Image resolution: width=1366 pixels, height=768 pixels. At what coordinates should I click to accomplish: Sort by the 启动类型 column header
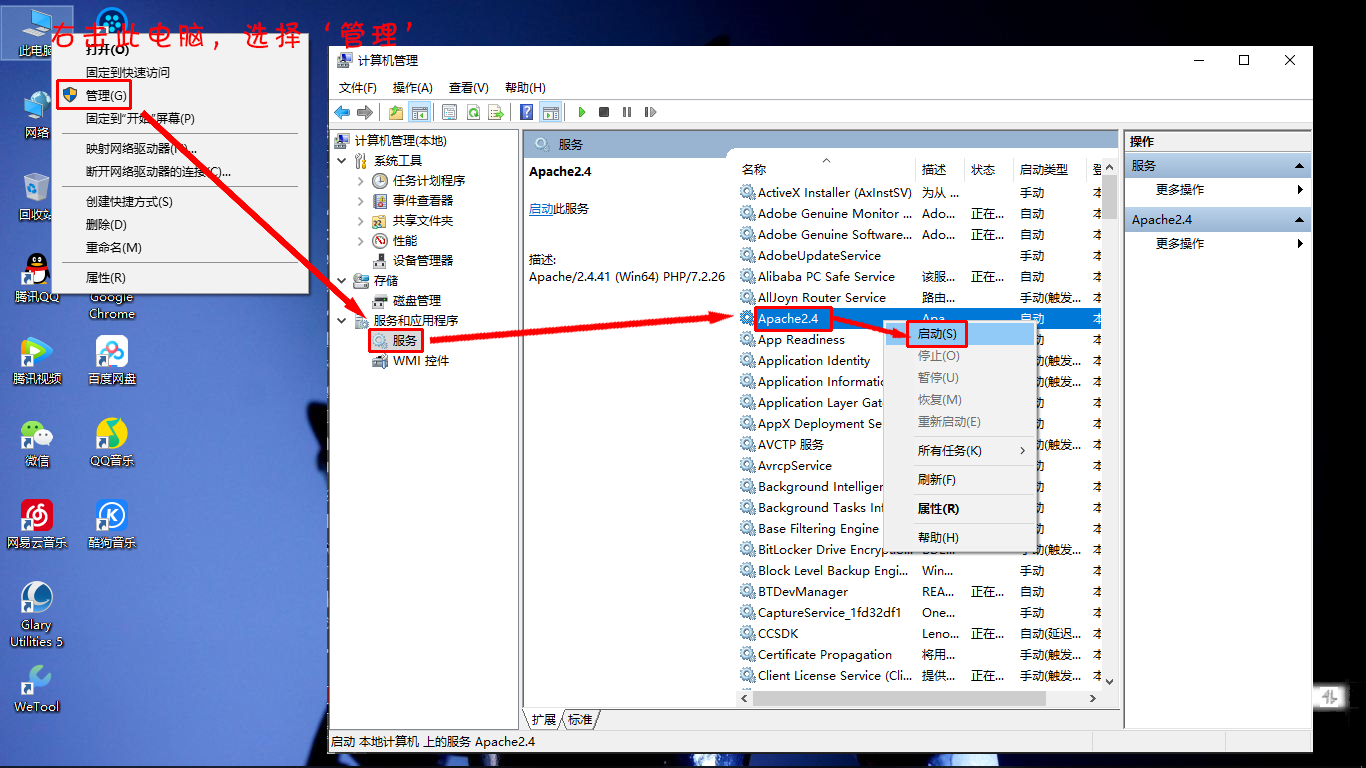click(x=1050, y=170)
